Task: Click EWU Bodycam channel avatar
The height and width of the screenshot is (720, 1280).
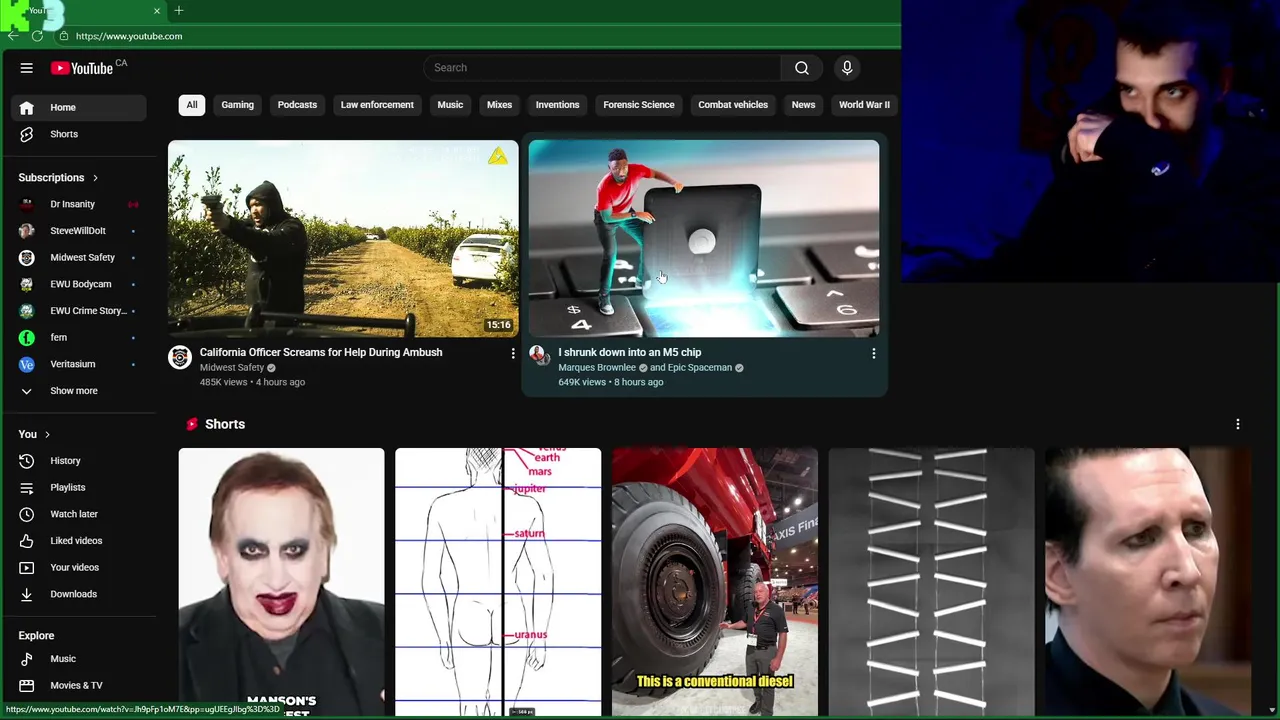Action: tap(27, 284)
